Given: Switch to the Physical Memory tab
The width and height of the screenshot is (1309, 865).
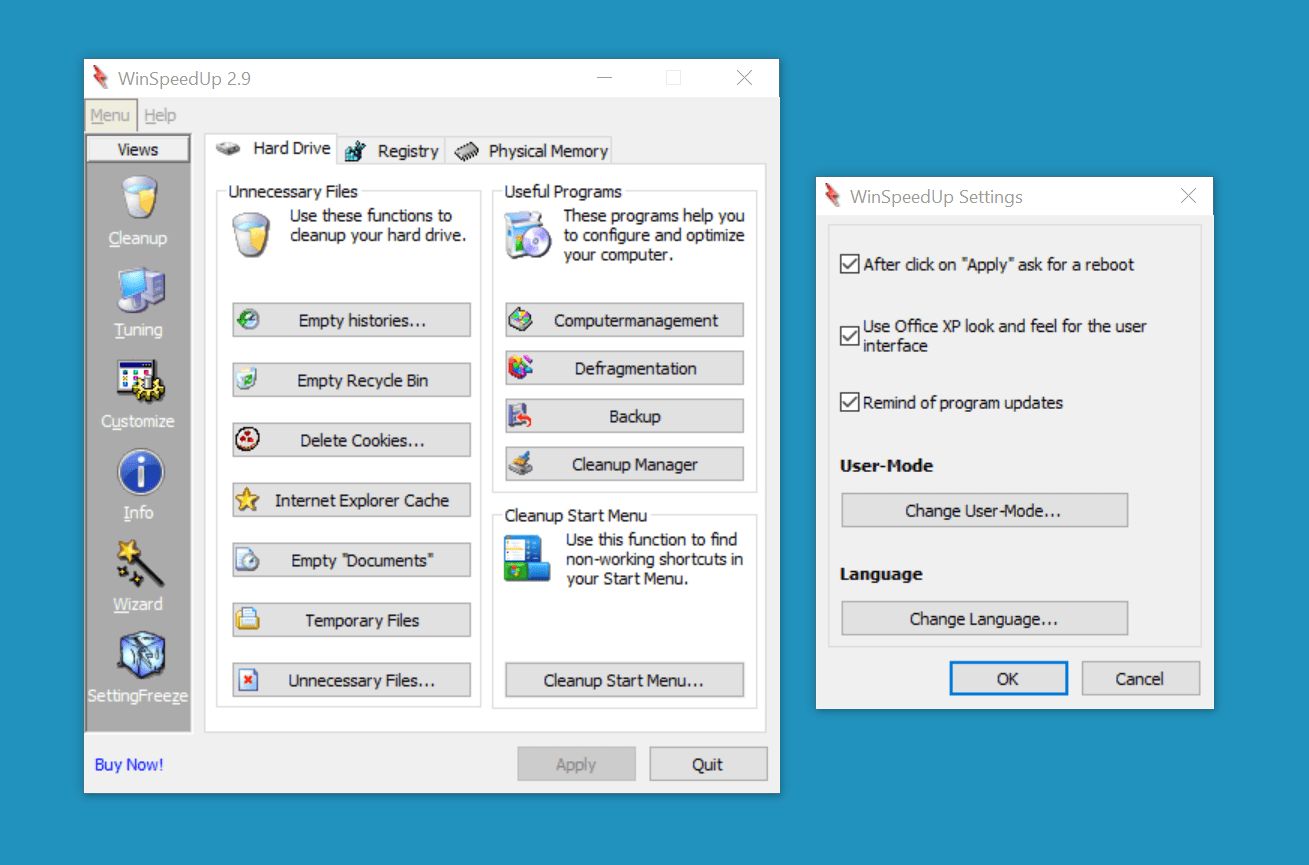Looking at the screenshot, I should pos(529,151).
